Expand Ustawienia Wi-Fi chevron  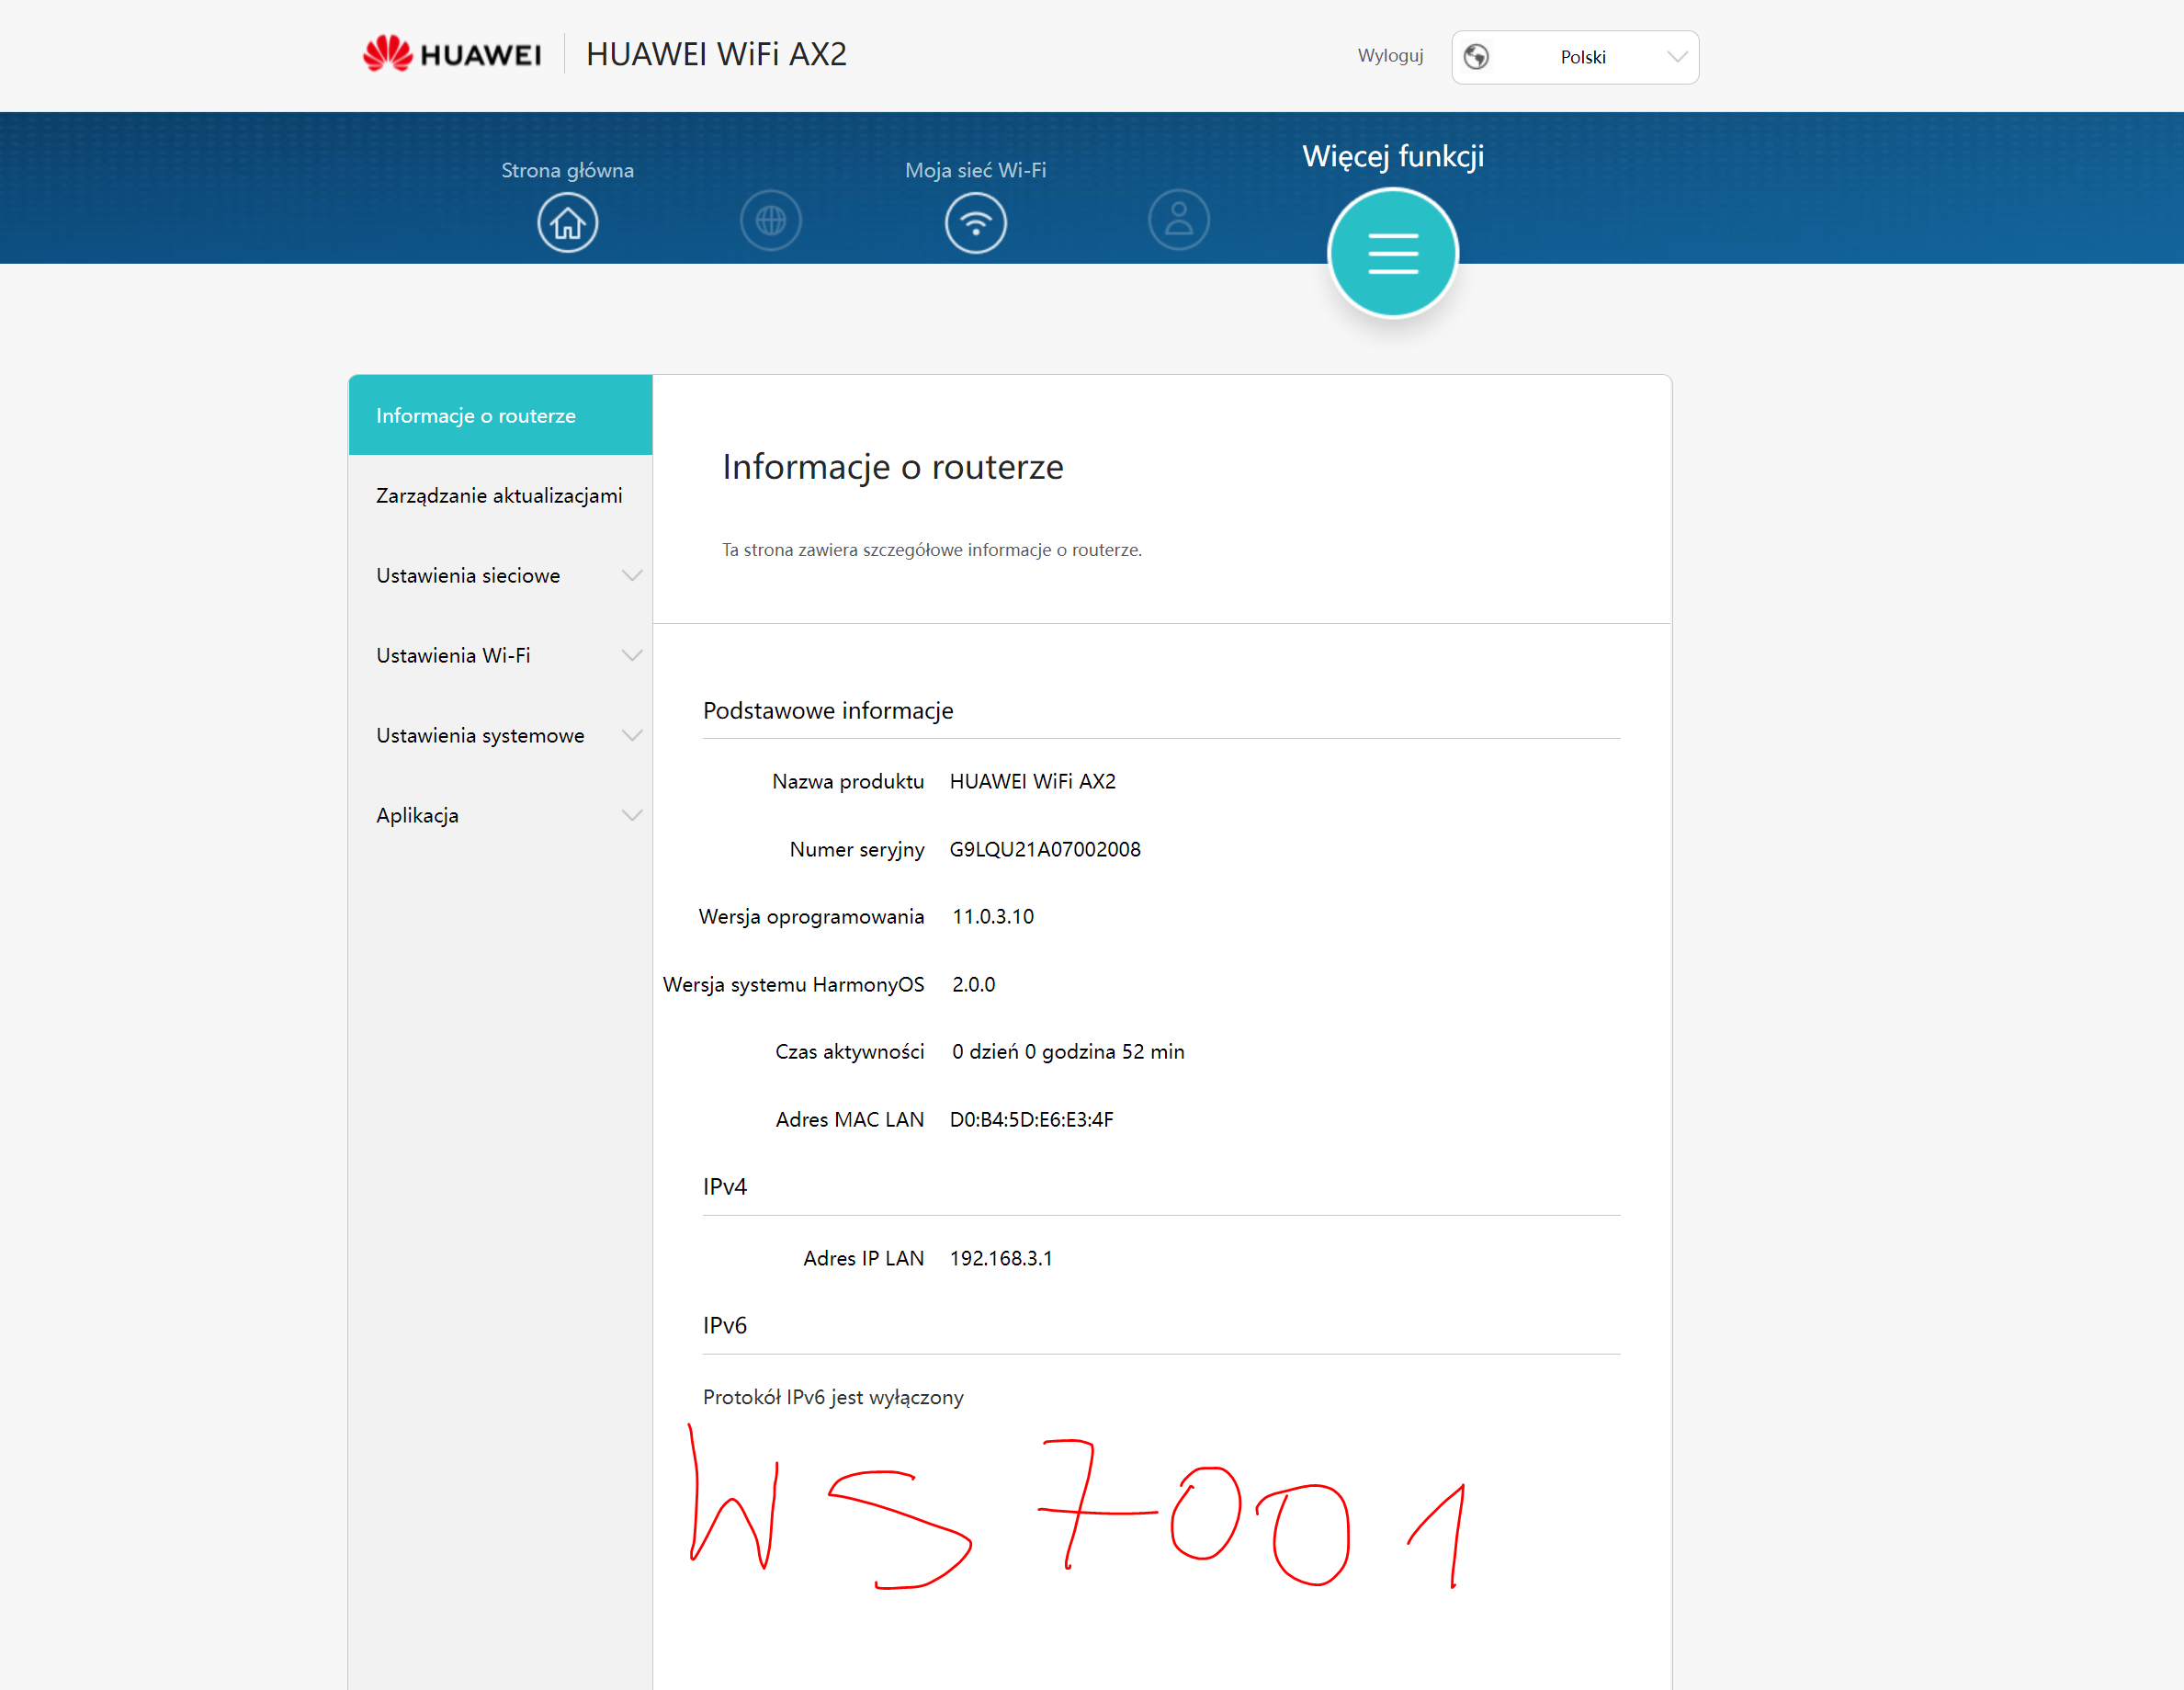(632, 656)
